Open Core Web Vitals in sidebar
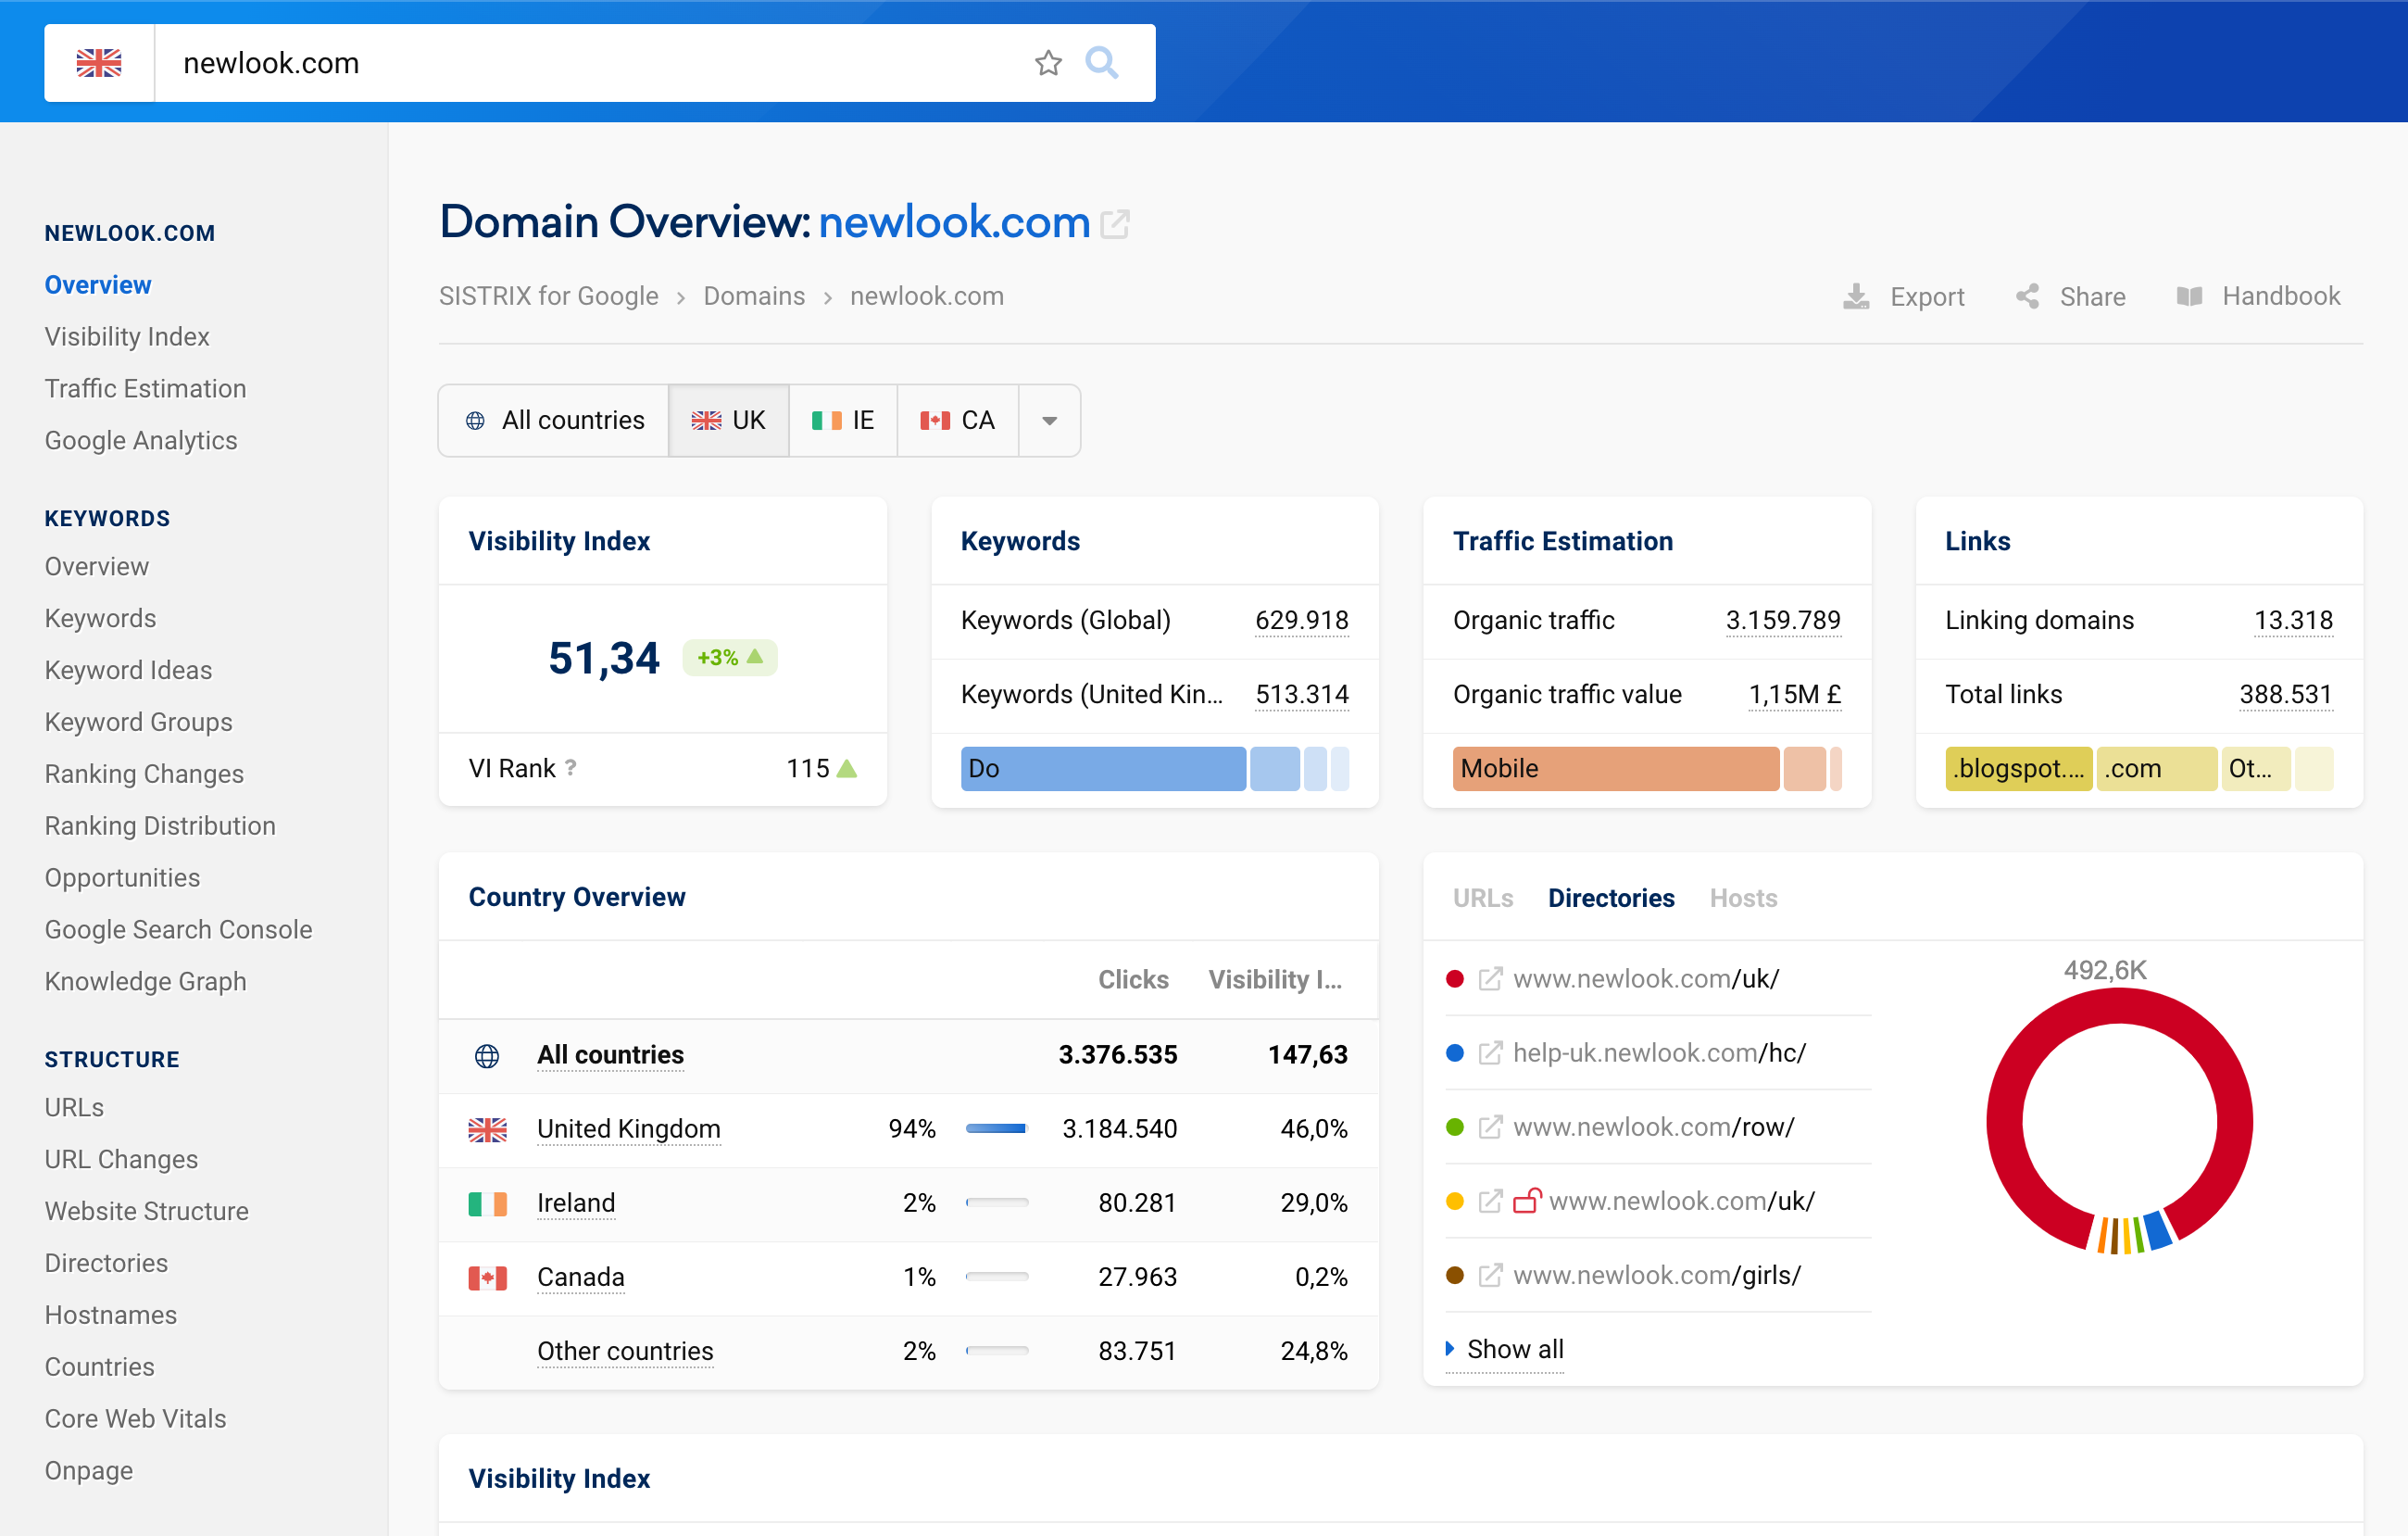 click(135, 1419)
